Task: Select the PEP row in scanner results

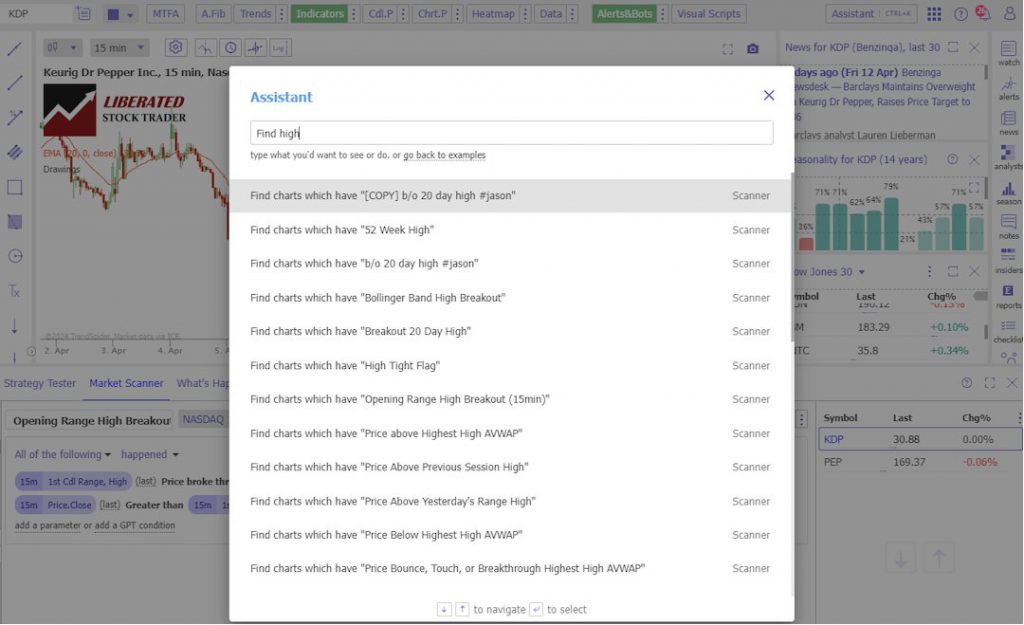Action: (x=920, y=462)
